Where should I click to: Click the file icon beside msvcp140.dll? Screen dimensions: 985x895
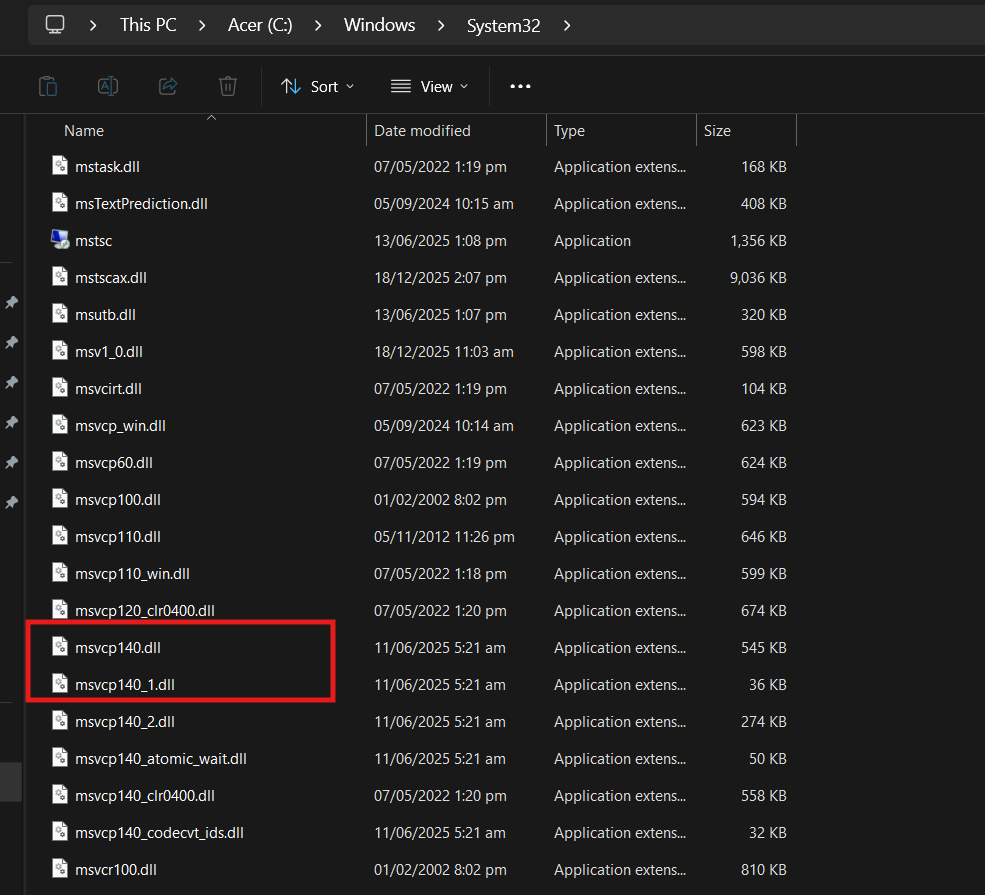(62, 647)
